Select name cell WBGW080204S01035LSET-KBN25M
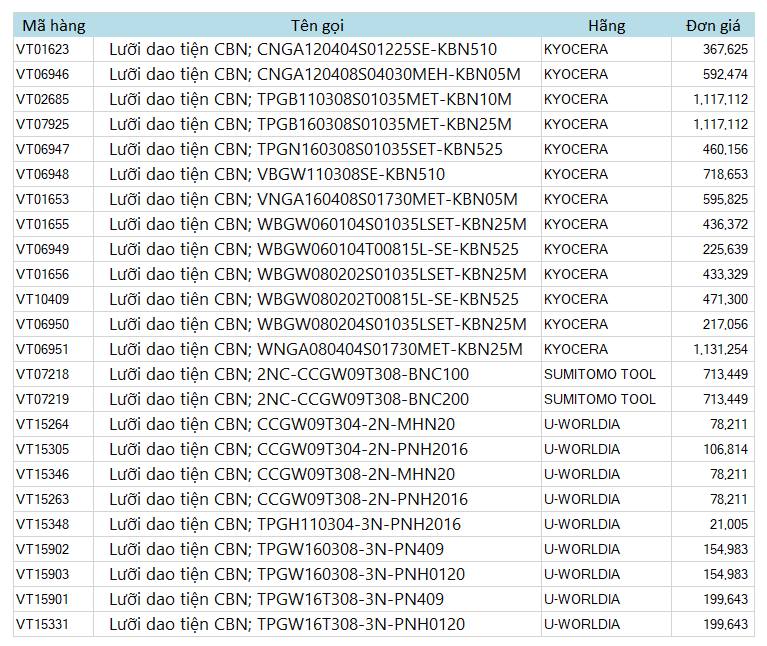The image size is (767, 646). [x=317, y=324]
